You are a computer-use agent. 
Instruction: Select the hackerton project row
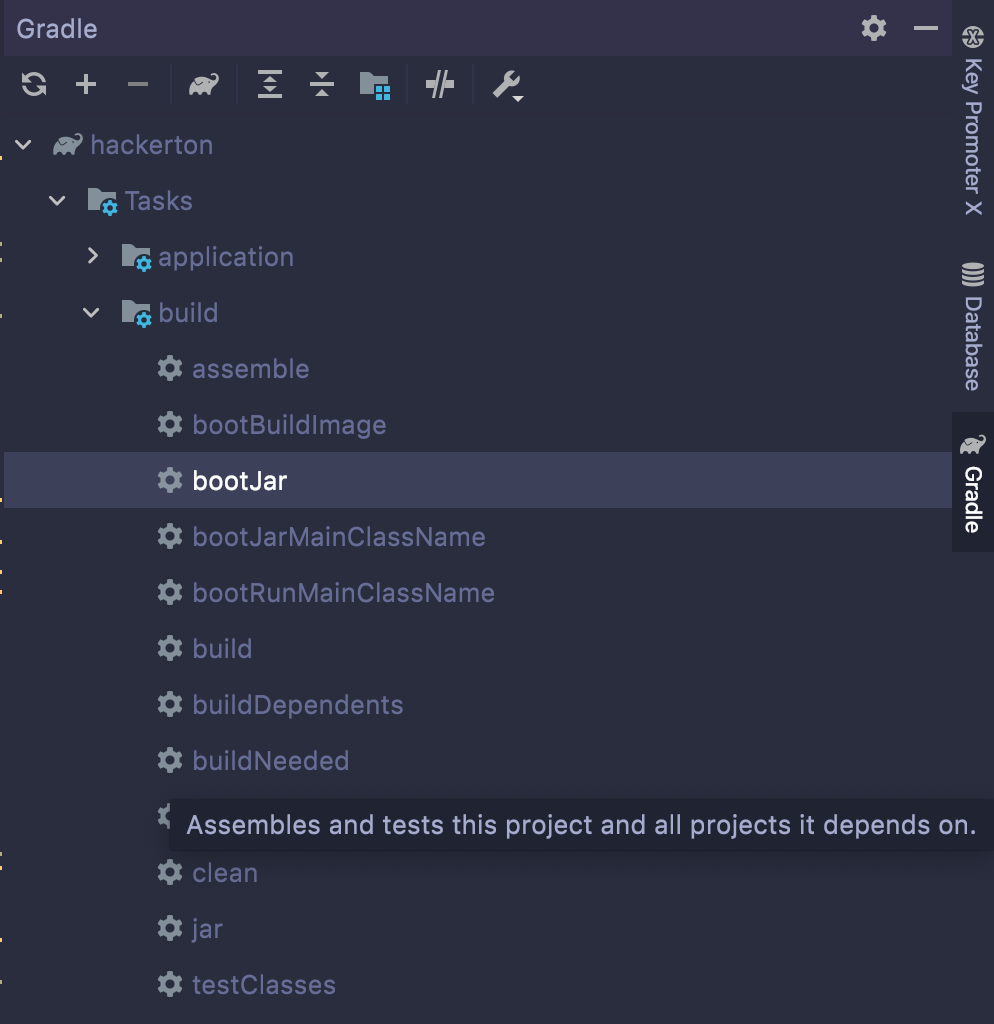(x=477, y=144)
